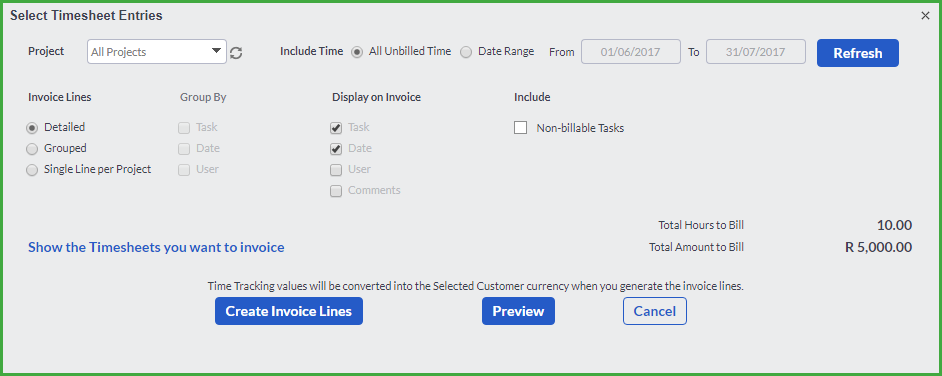
Task: Enable Comments display on invoice
Action: [336, 191]
